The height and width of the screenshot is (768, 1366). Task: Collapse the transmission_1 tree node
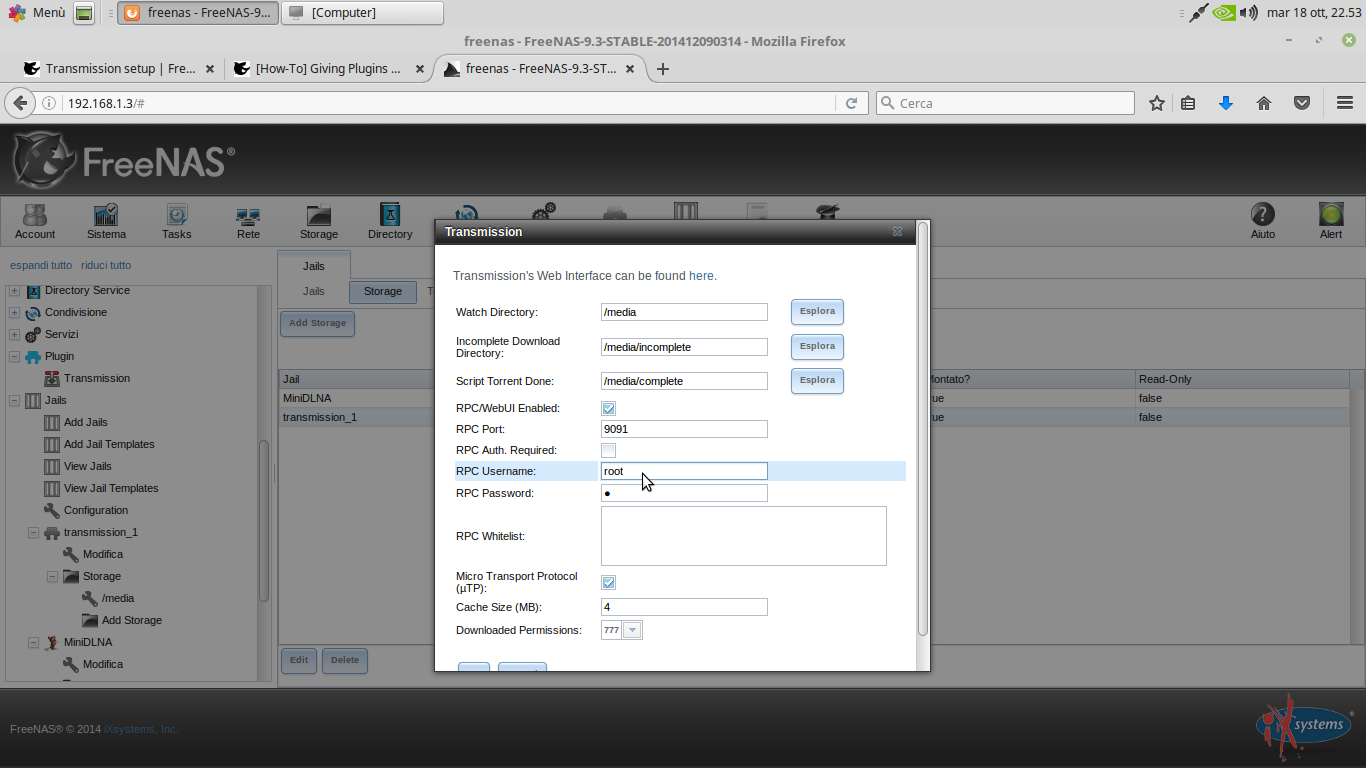[x=34, y=532]
